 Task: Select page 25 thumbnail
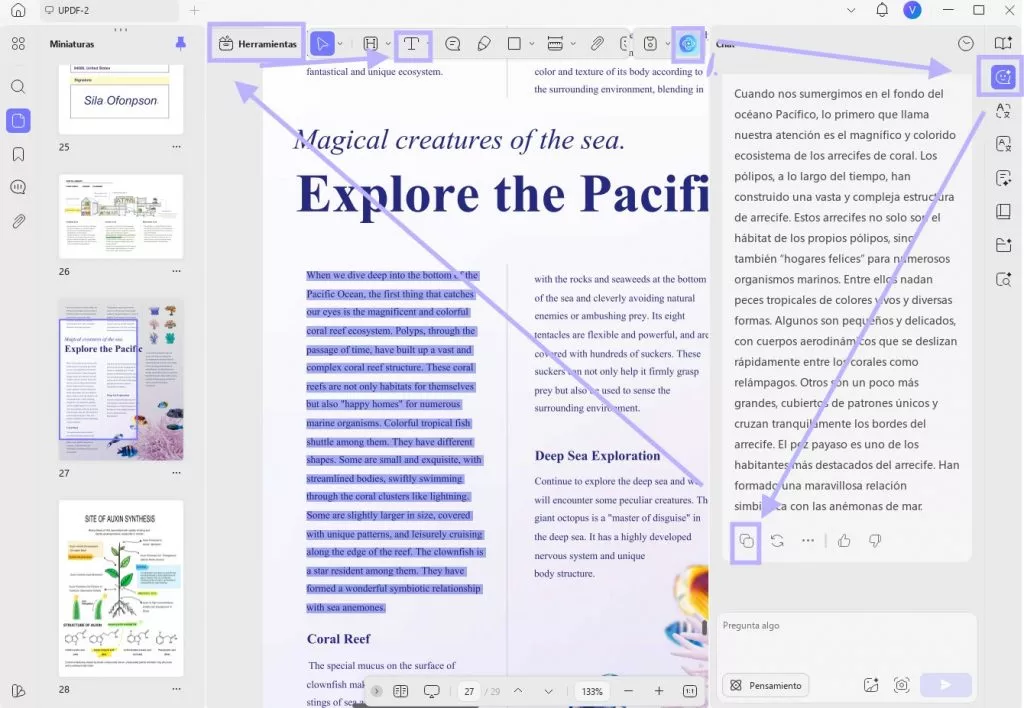click(121, 99)
